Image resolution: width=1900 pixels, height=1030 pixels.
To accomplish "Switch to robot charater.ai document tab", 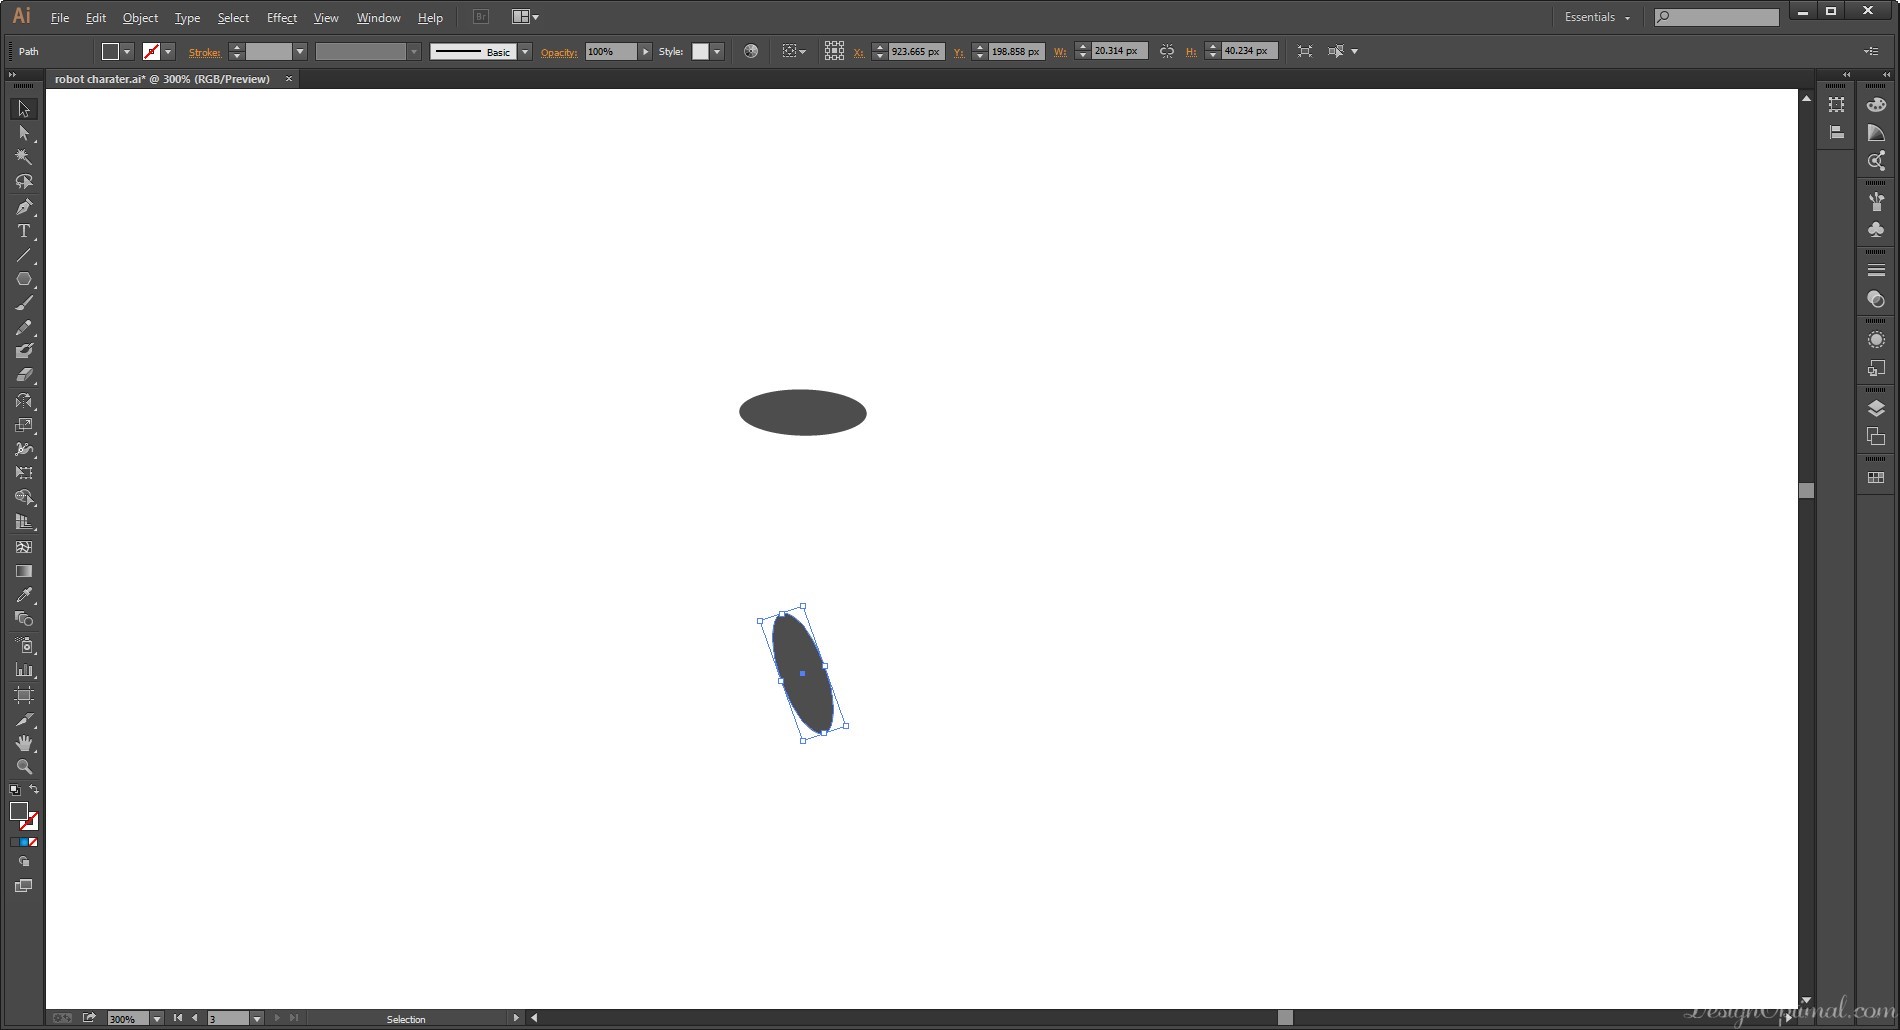I will [162, 79].
